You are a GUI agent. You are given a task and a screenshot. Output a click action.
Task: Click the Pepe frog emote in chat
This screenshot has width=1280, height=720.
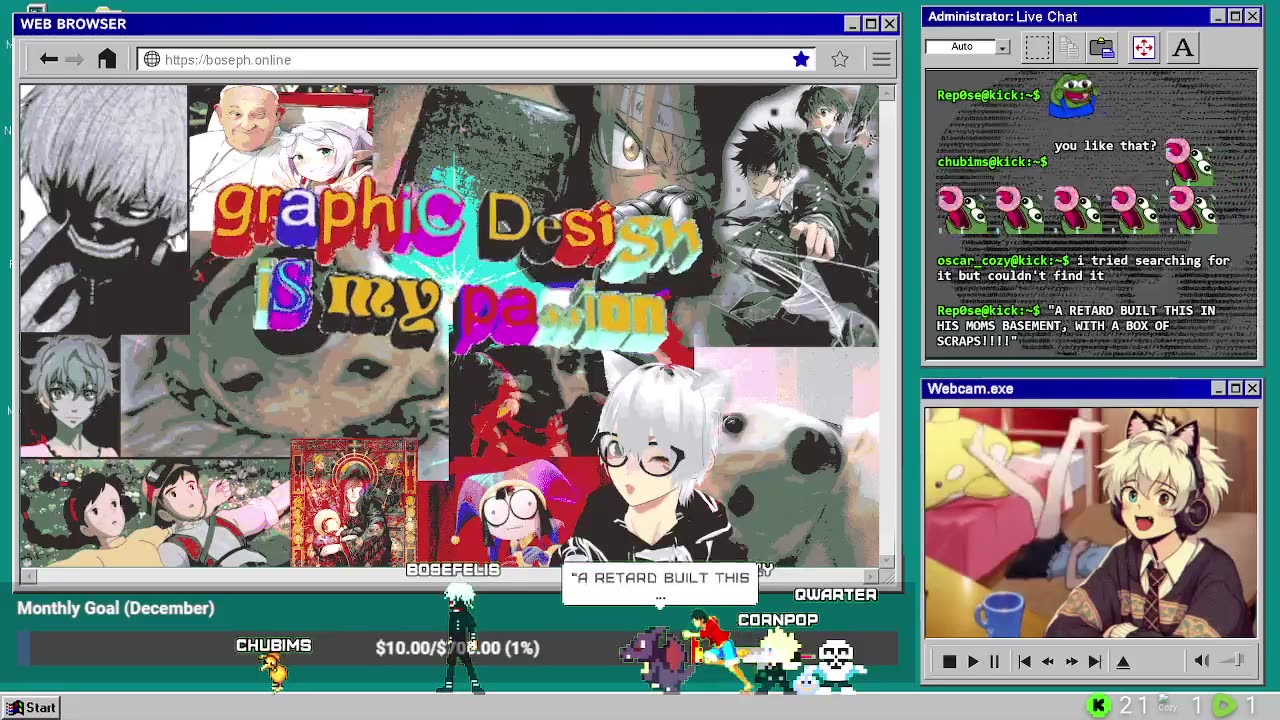coord(1073,97)
